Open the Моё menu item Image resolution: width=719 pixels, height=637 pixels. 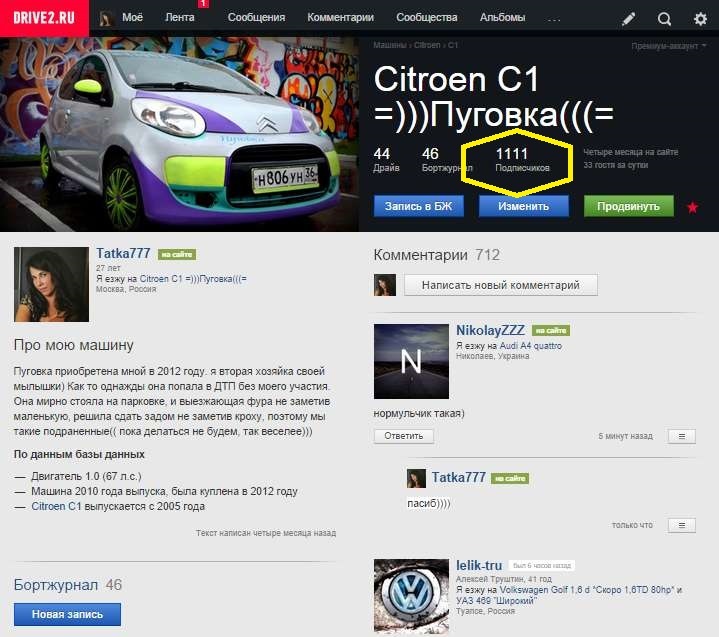pyautogui.click(x=132, y=17)
